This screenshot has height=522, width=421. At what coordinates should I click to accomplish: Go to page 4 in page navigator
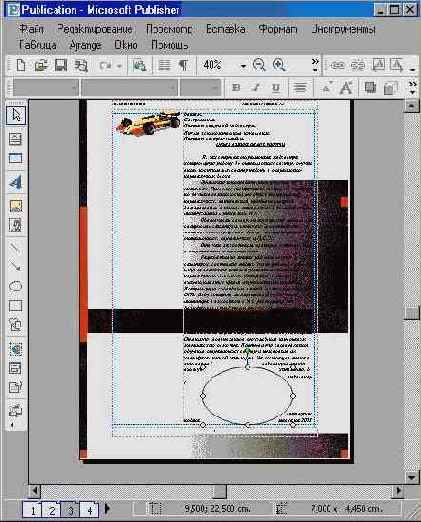(x=89, y=510)
